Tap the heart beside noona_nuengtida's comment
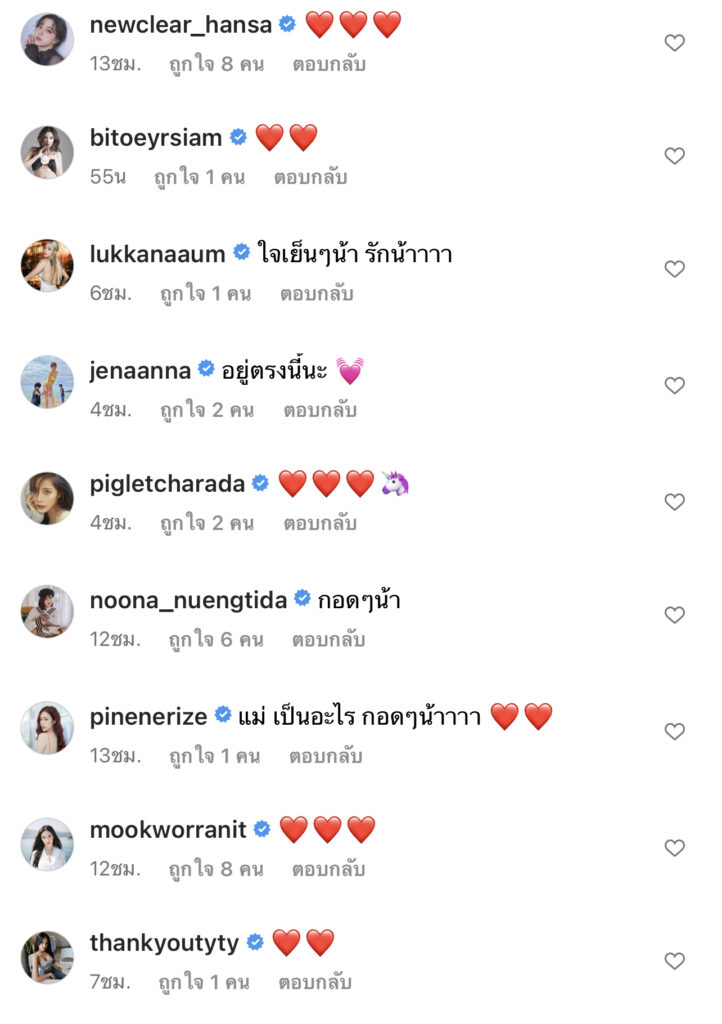 pyautogui.click(x=675, y=615)
